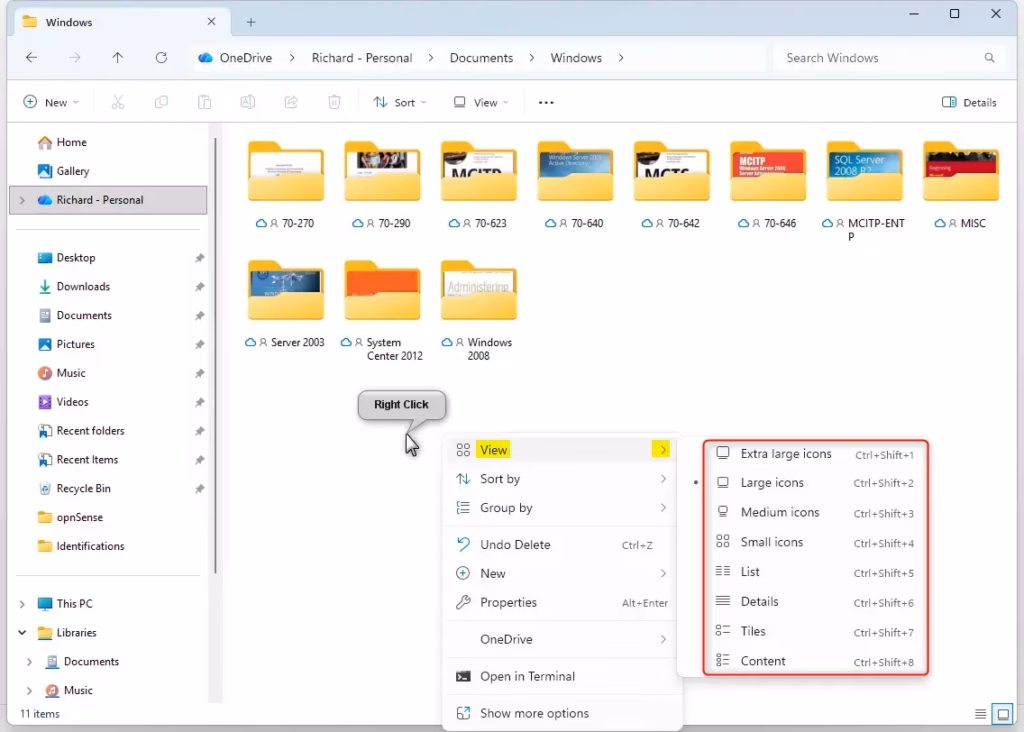Switch to large thumbnails icon in status bar
Viewport: 1024px width, 732px height.
[x=1002, y=714]
